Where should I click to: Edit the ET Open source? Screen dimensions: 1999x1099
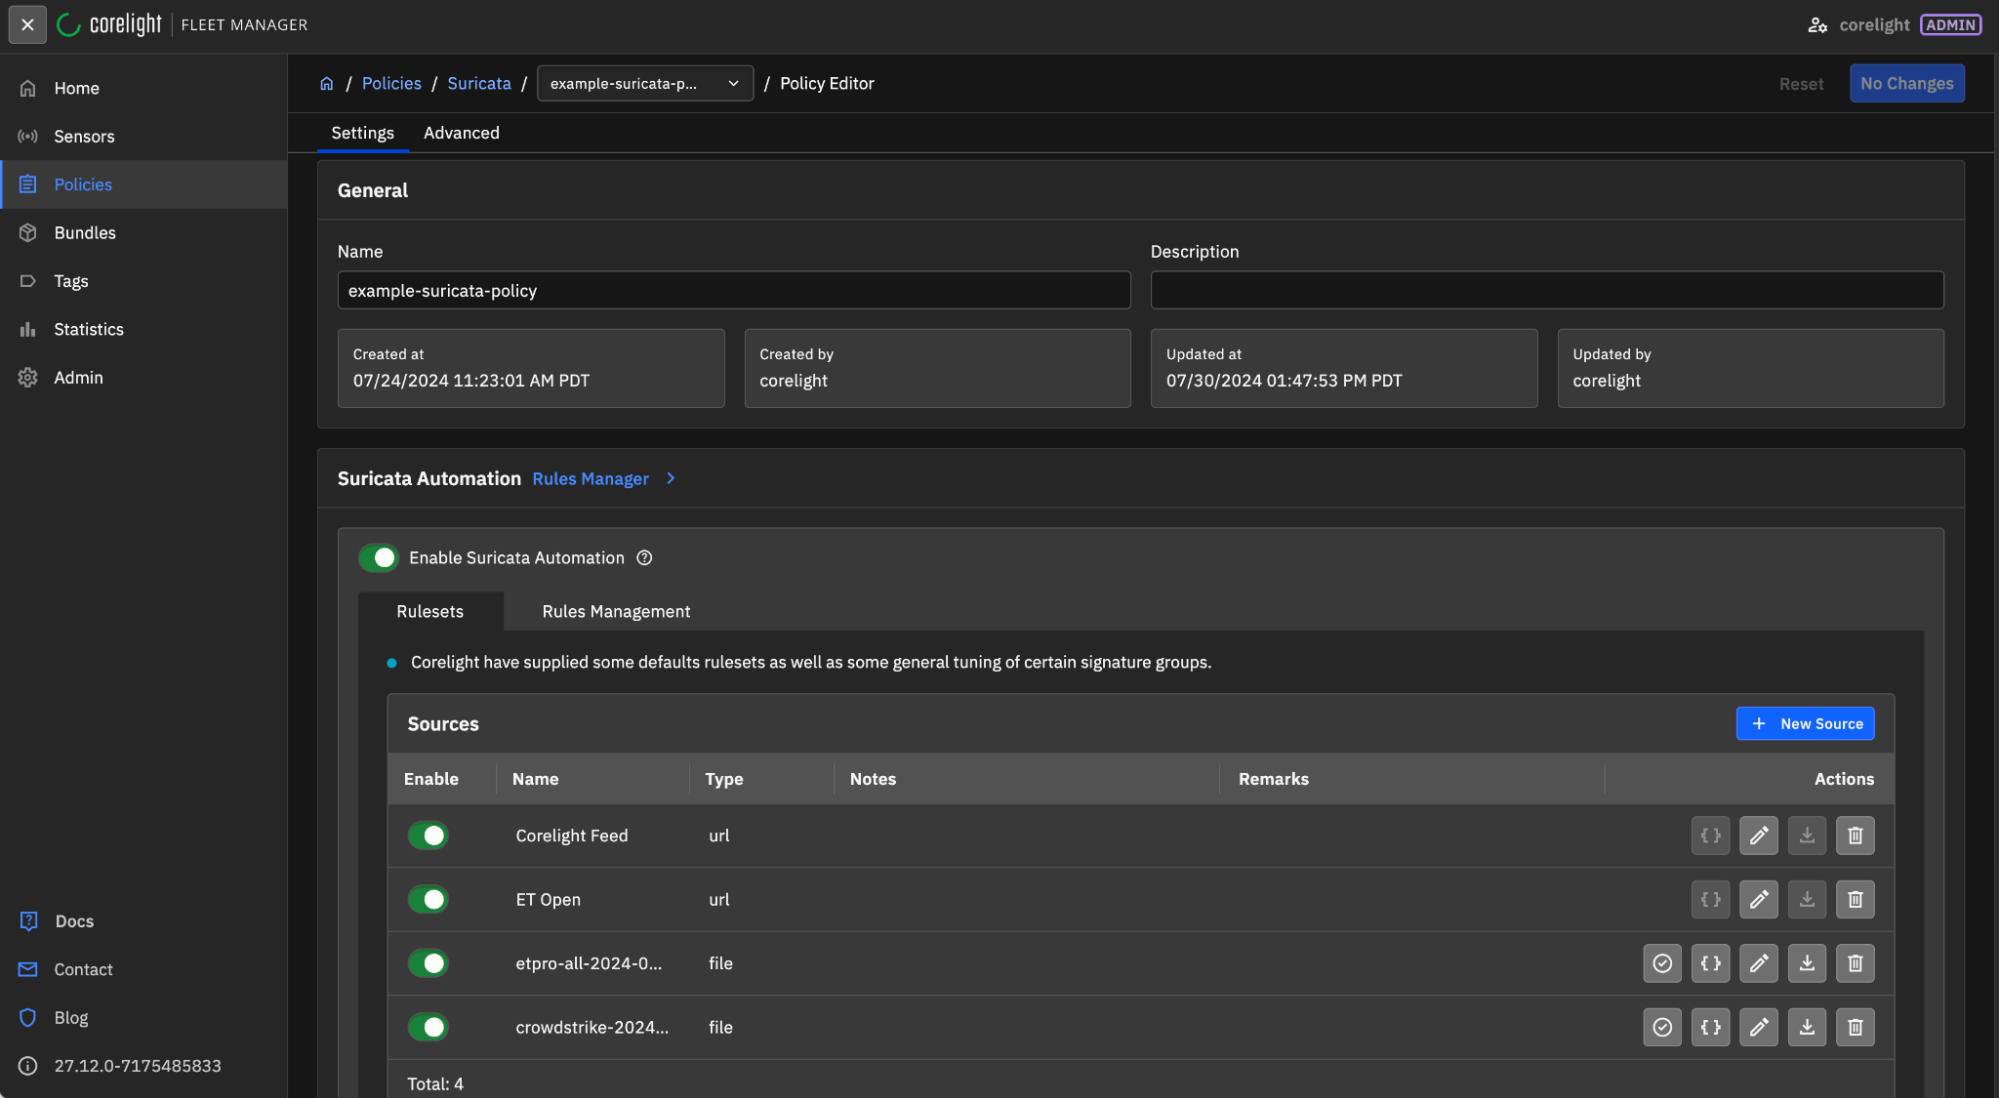pos(1758,899)
